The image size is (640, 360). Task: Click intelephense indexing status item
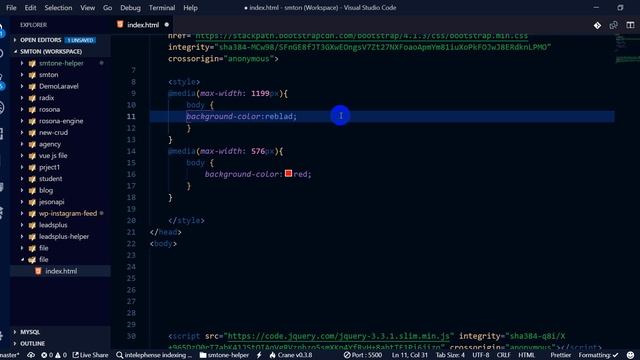click(x=153, y=355)
